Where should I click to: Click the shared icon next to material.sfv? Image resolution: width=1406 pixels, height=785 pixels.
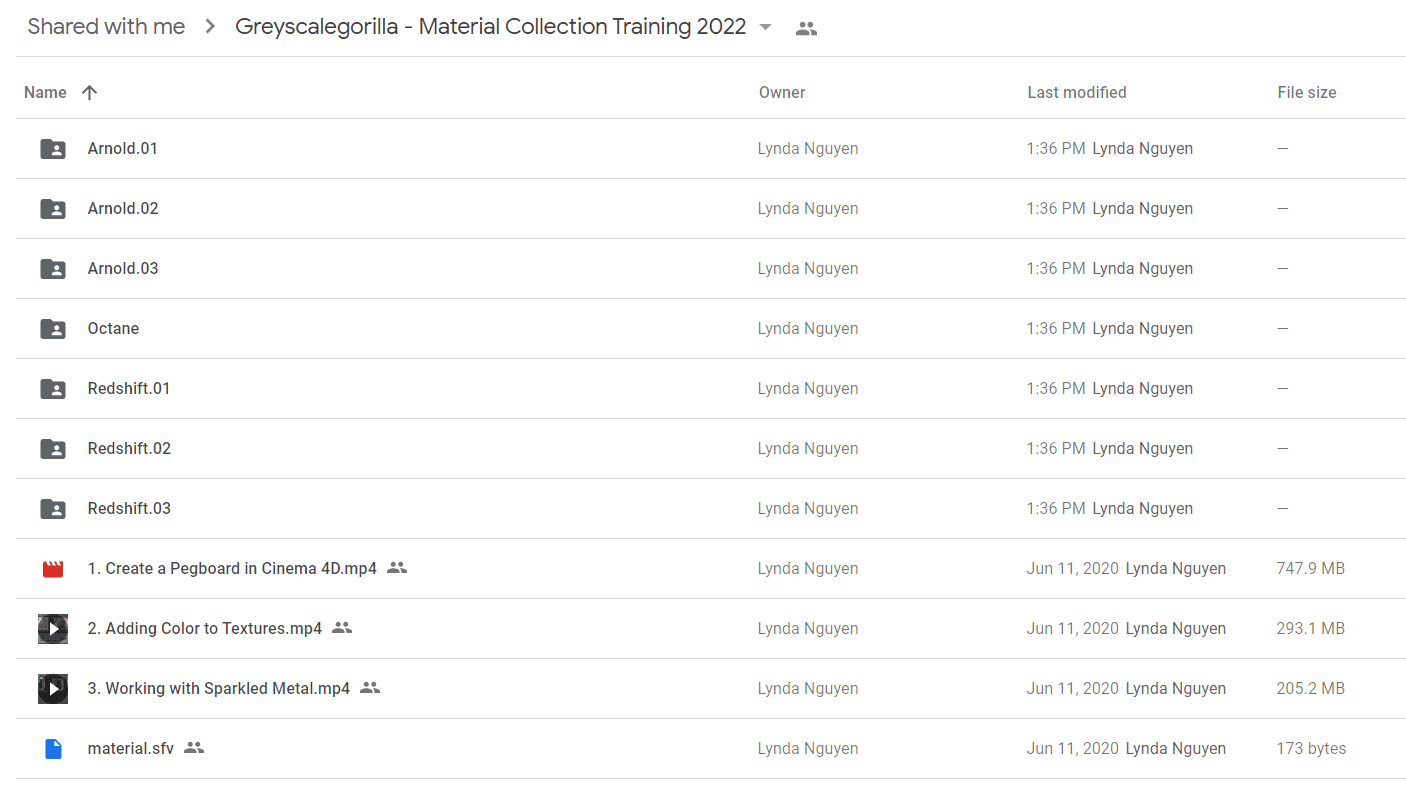tap(194, 748)
